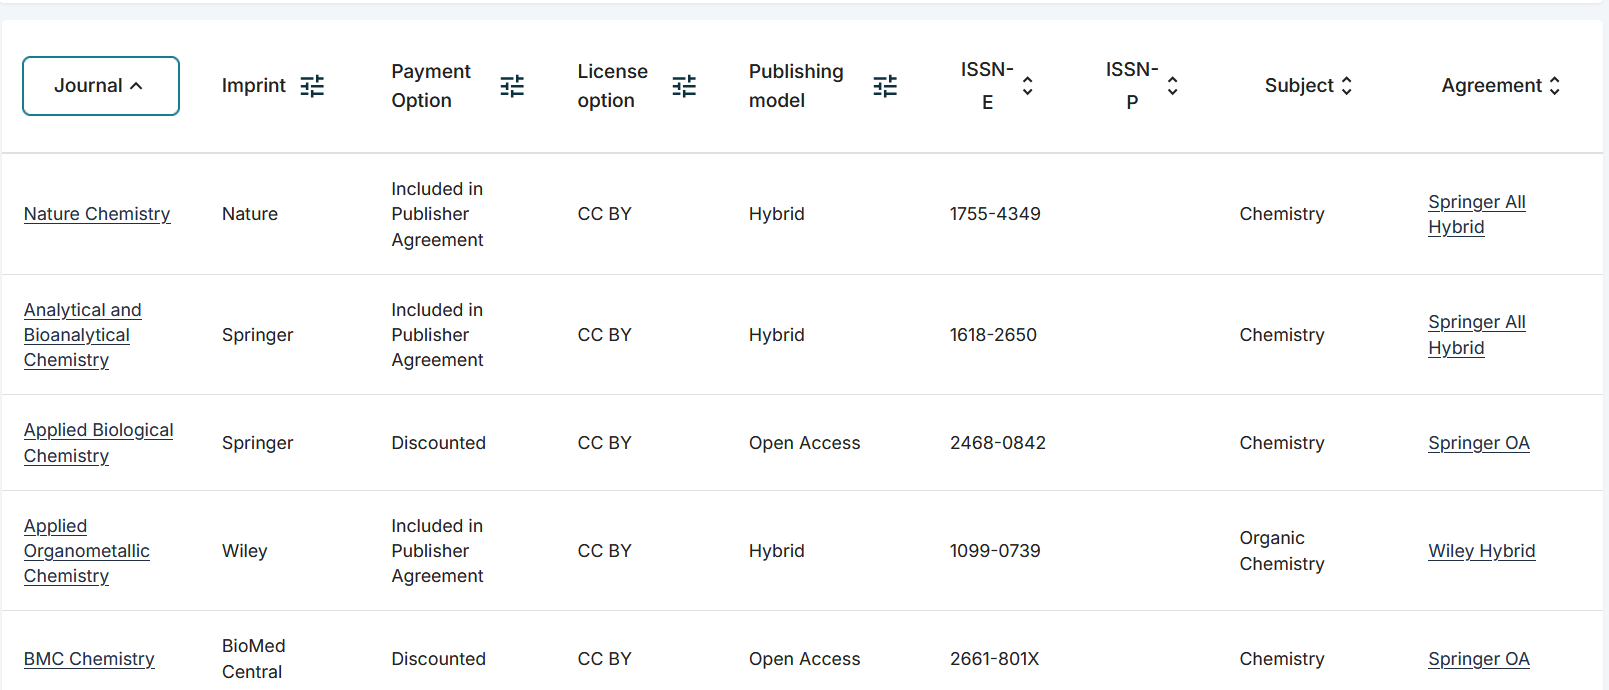1609x690 pixels.
Task: Open Springer All Hybrid for Nature Chemistry
Action: [x=1476, y=214]
